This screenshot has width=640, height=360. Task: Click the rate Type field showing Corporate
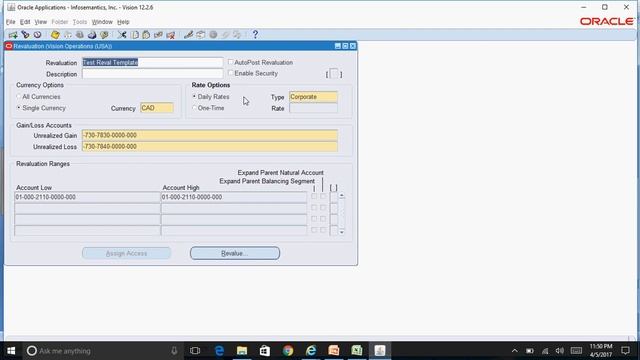coord(313,97)
